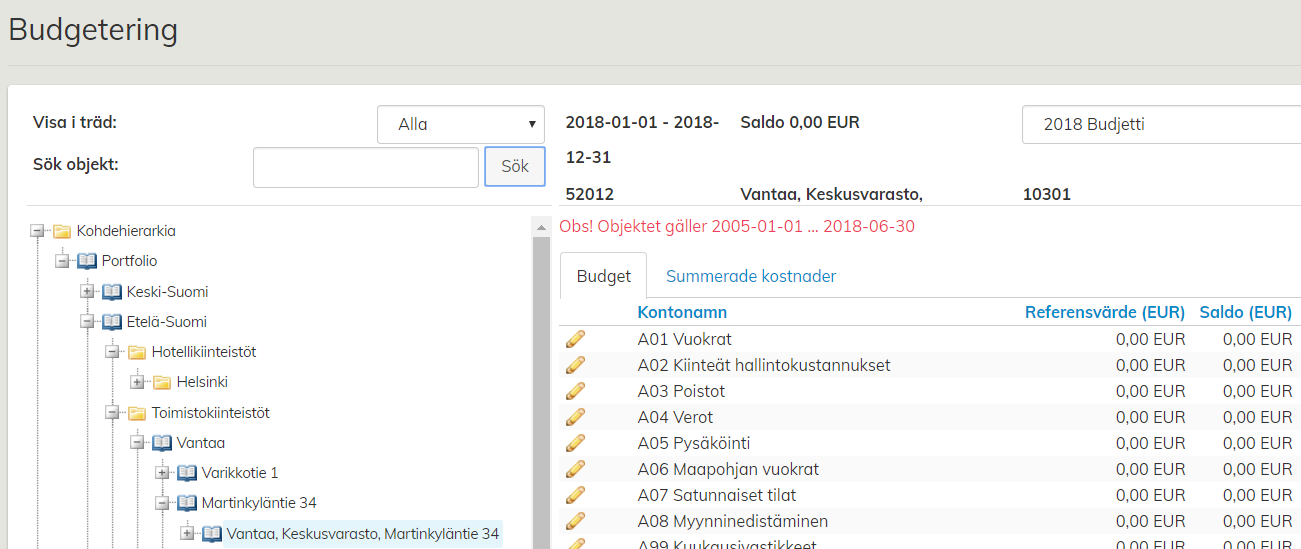Open the Visa i träd dropdown
1301x549 pixels.
coord(460,125)
